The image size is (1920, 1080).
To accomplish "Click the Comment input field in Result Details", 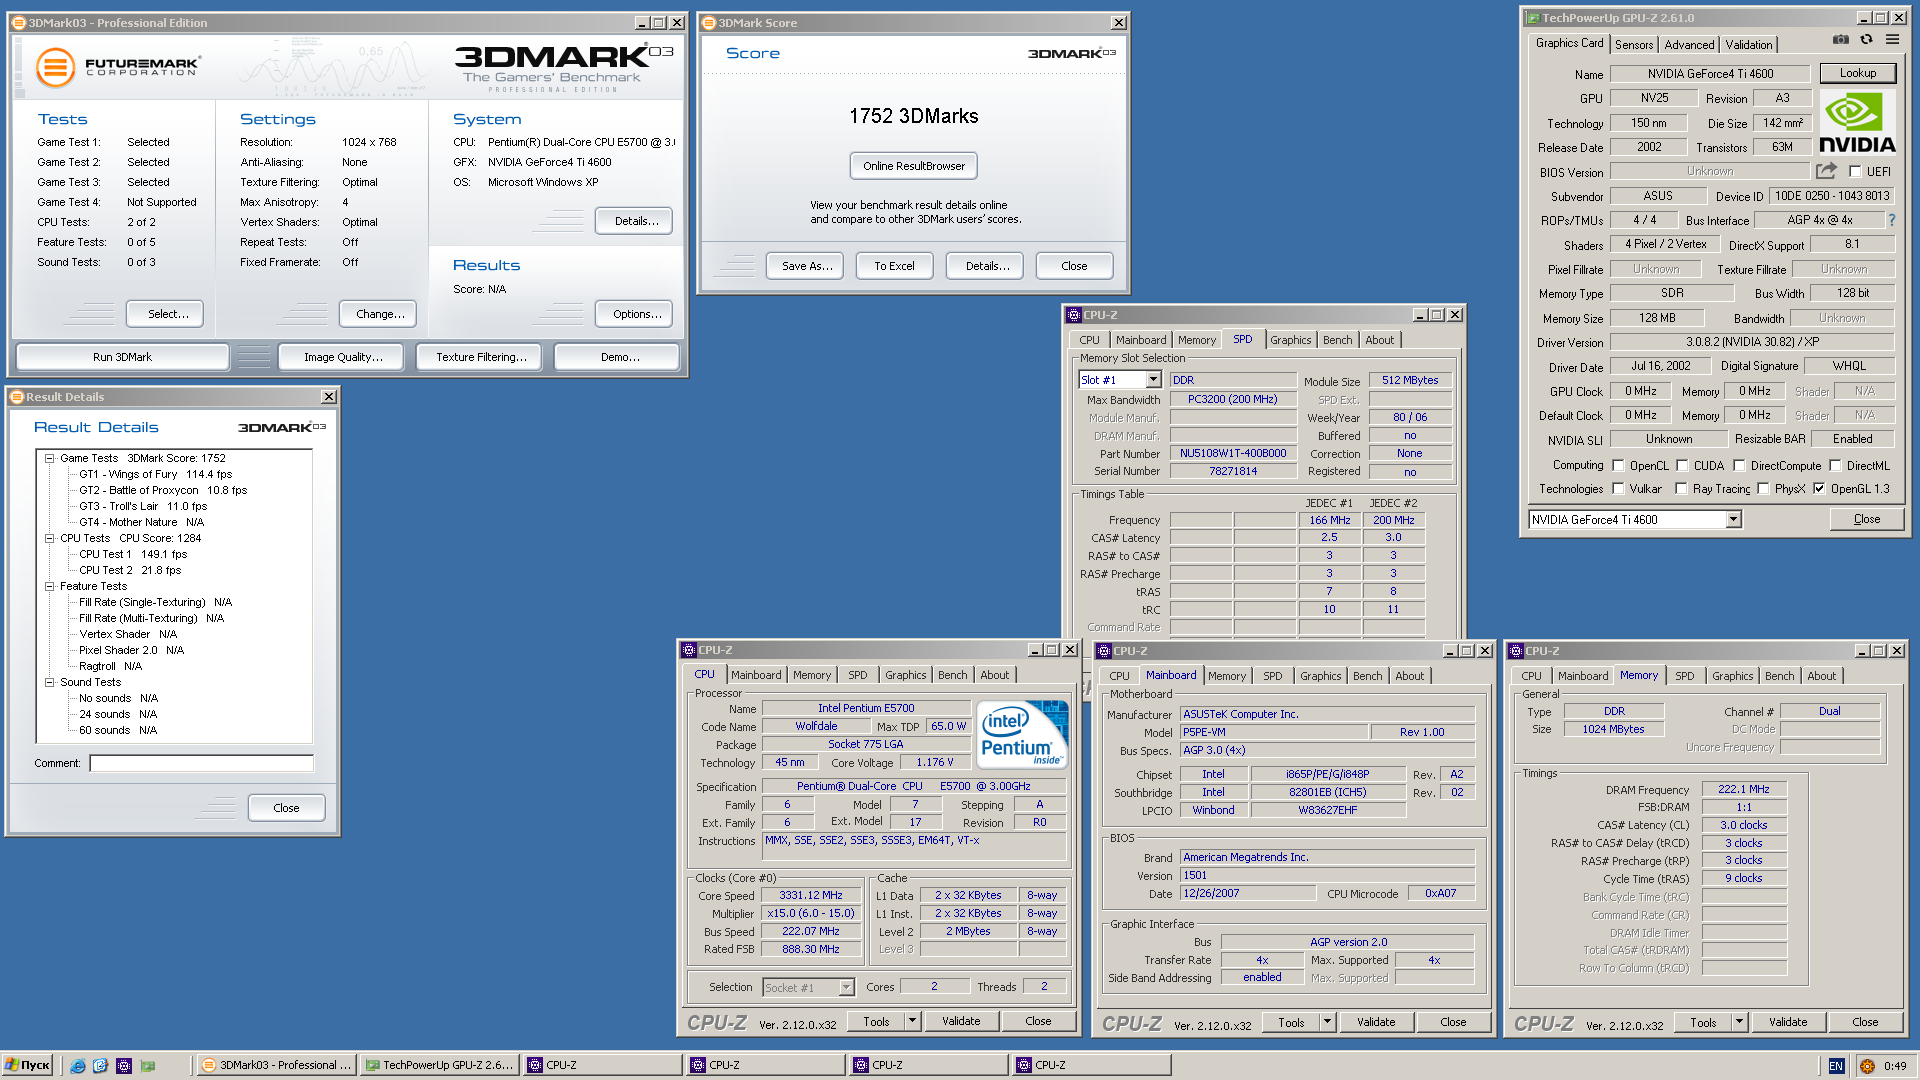I will point(201,763).
